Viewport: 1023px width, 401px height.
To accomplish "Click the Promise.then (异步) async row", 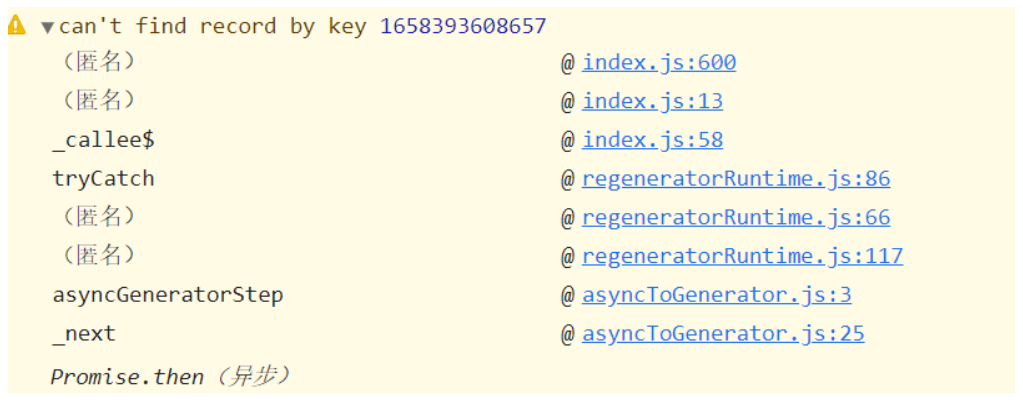I will tap(171, 377).
